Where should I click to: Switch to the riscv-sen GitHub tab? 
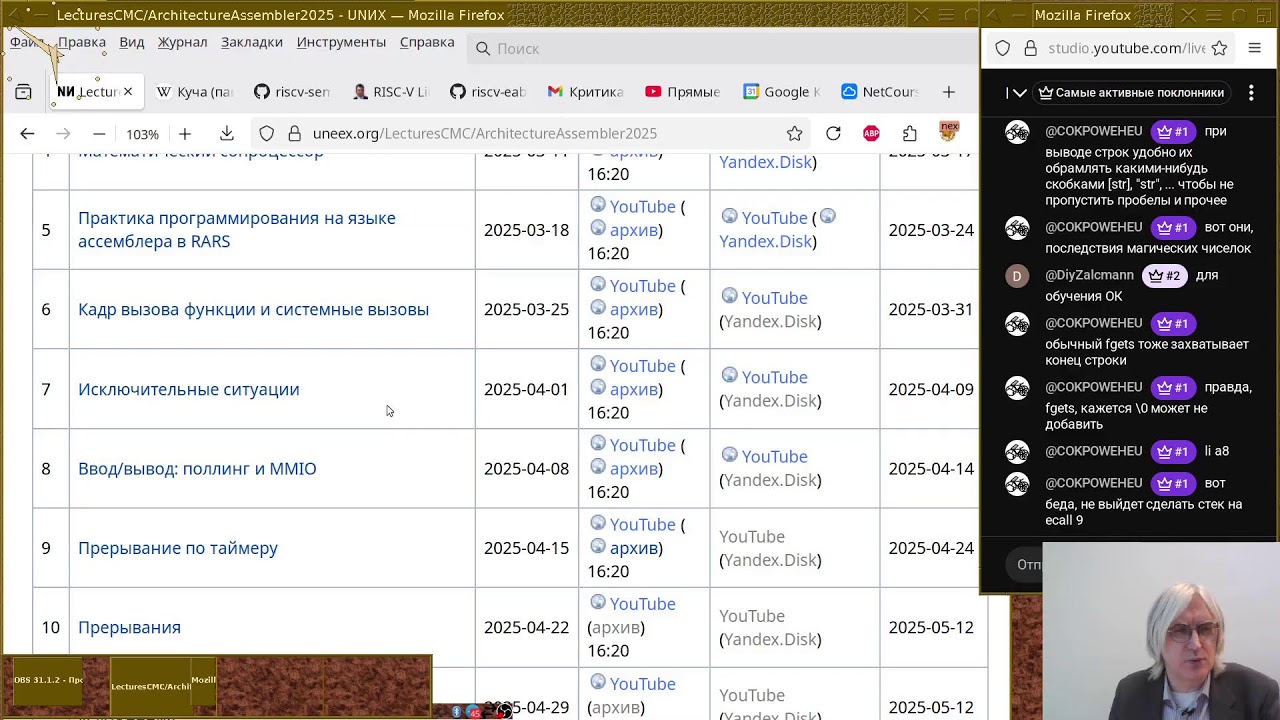[292, 92]
